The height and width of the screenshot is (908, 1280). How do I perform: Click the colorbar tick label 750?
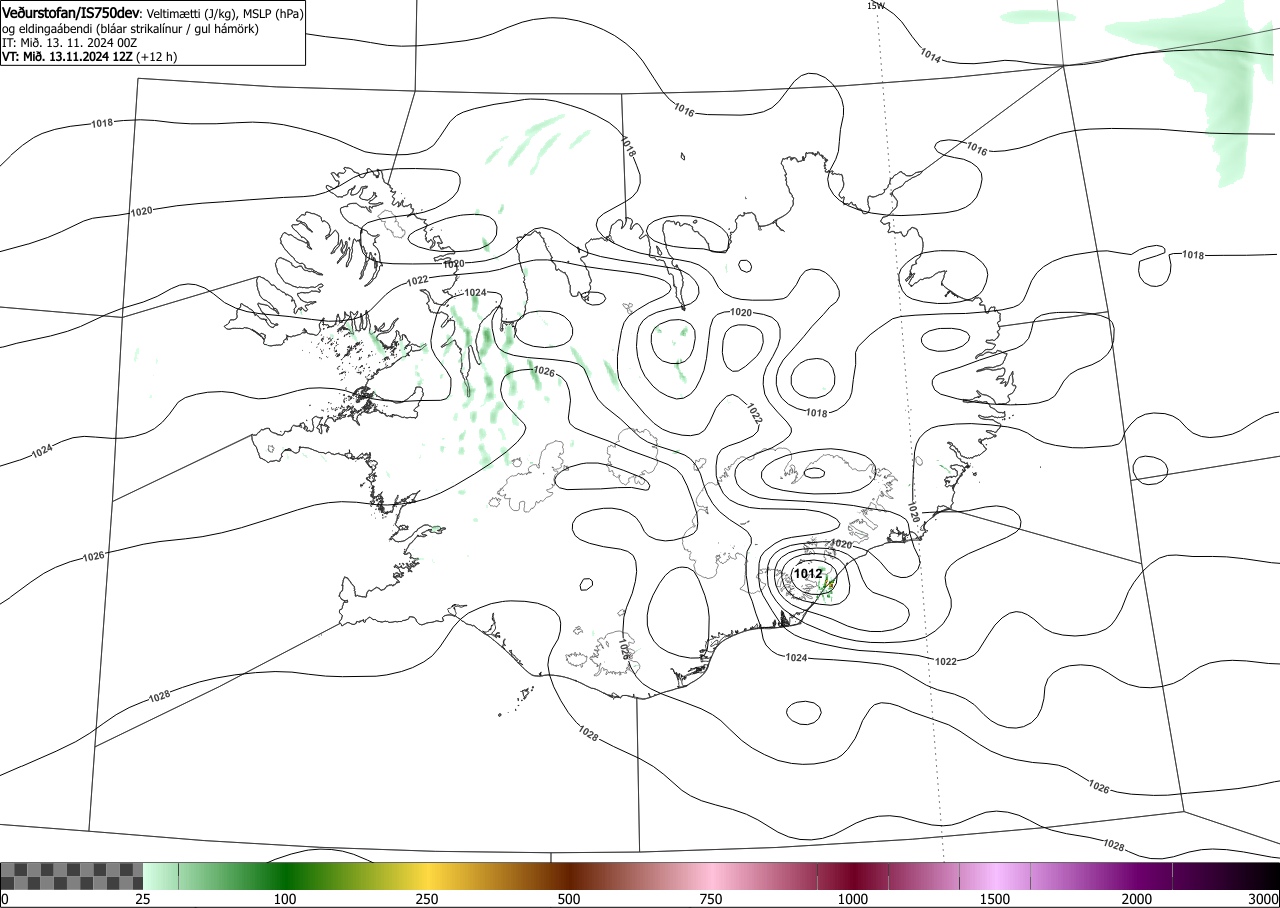coord(711,899)
